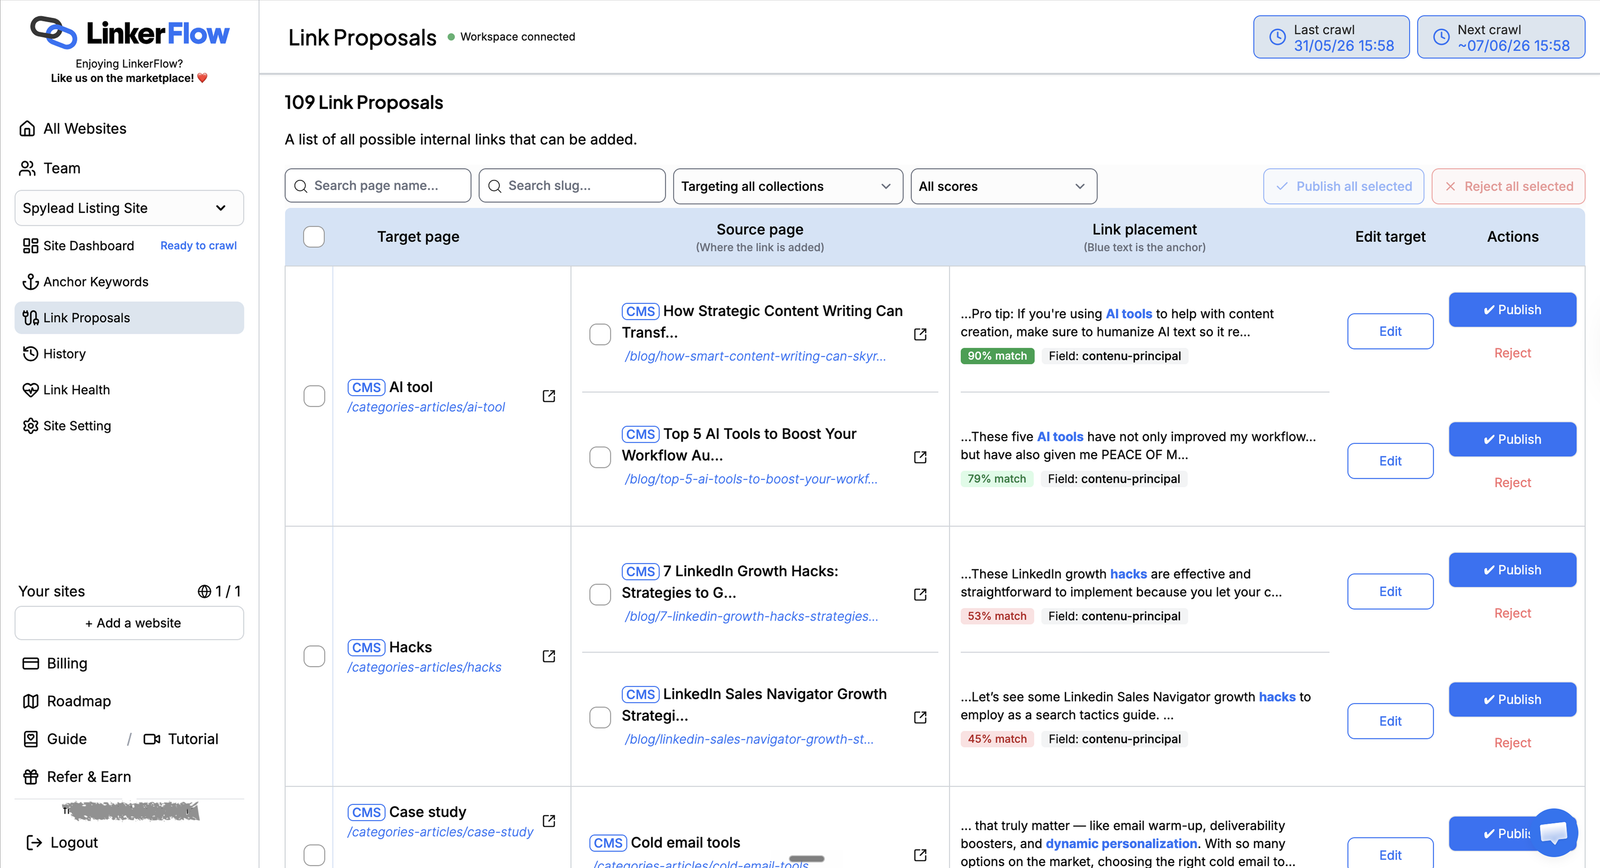Reject the 79% match AI tools link
Image resolution: width=1600 pixels, height=868 pixels.
(1513, 483)
